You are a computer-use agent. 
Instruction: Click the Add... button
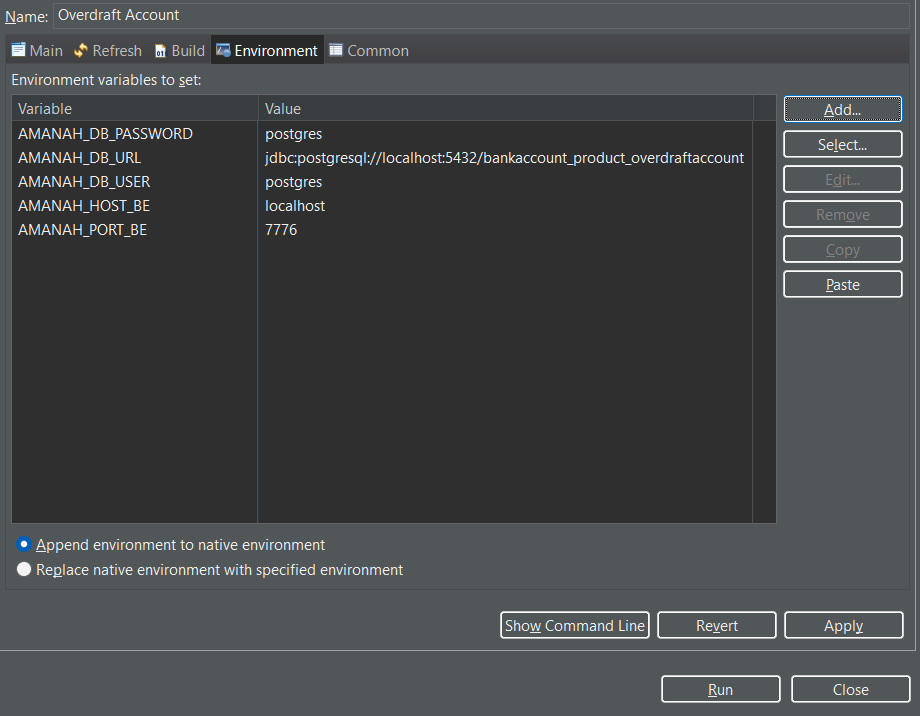pyautogui.click(x=843, y=109)
